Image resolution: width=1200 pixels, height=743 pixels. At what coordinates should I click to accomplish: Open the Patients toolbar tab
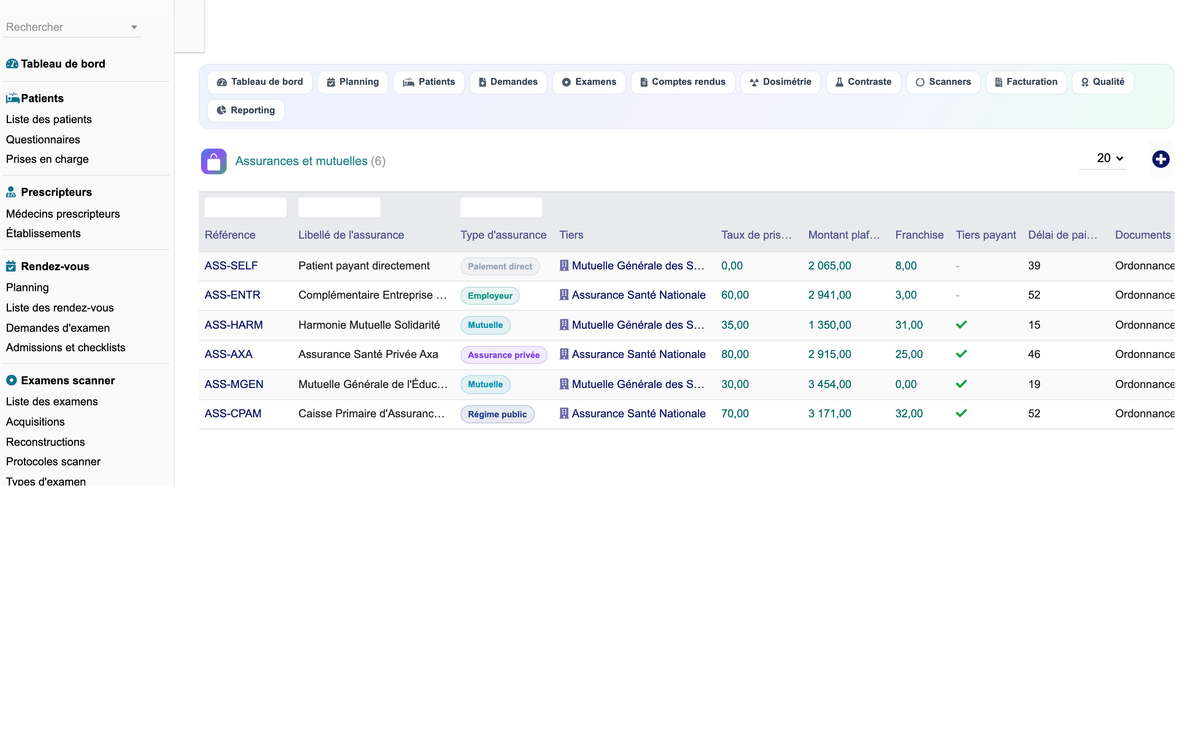429,82
